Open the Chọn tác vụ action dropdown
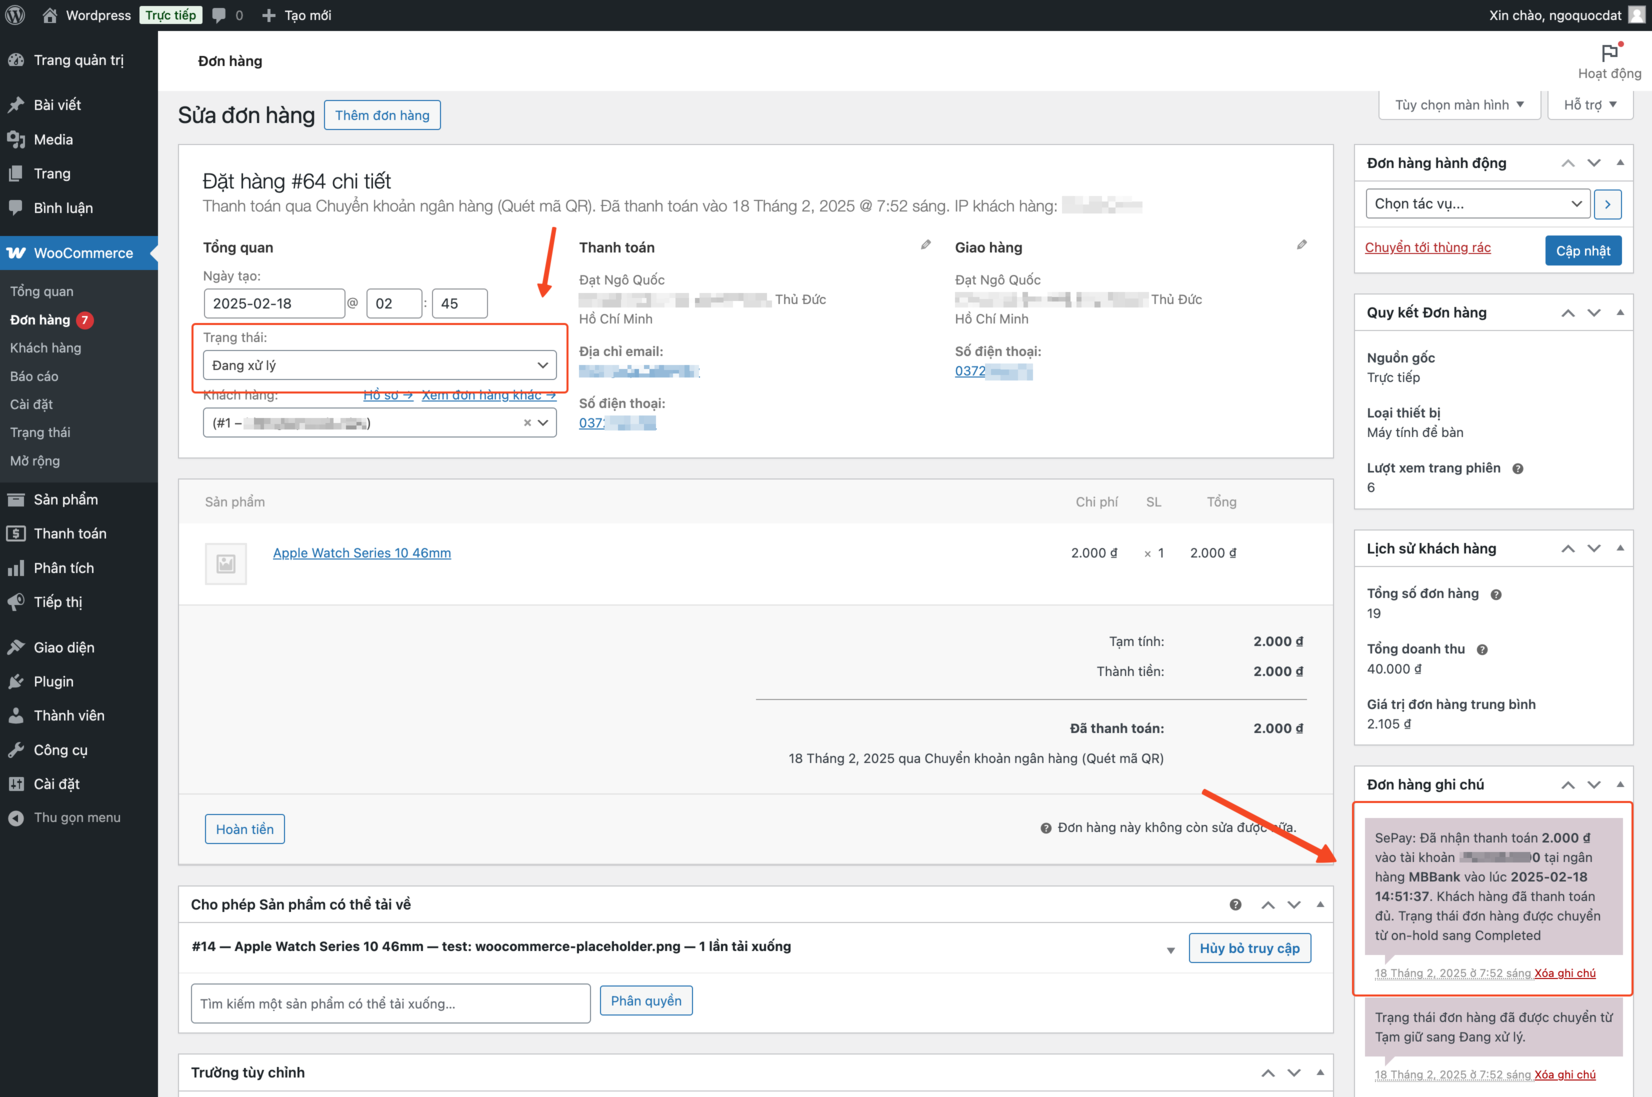1652x1097 pixels. (x=1476, y=204)
